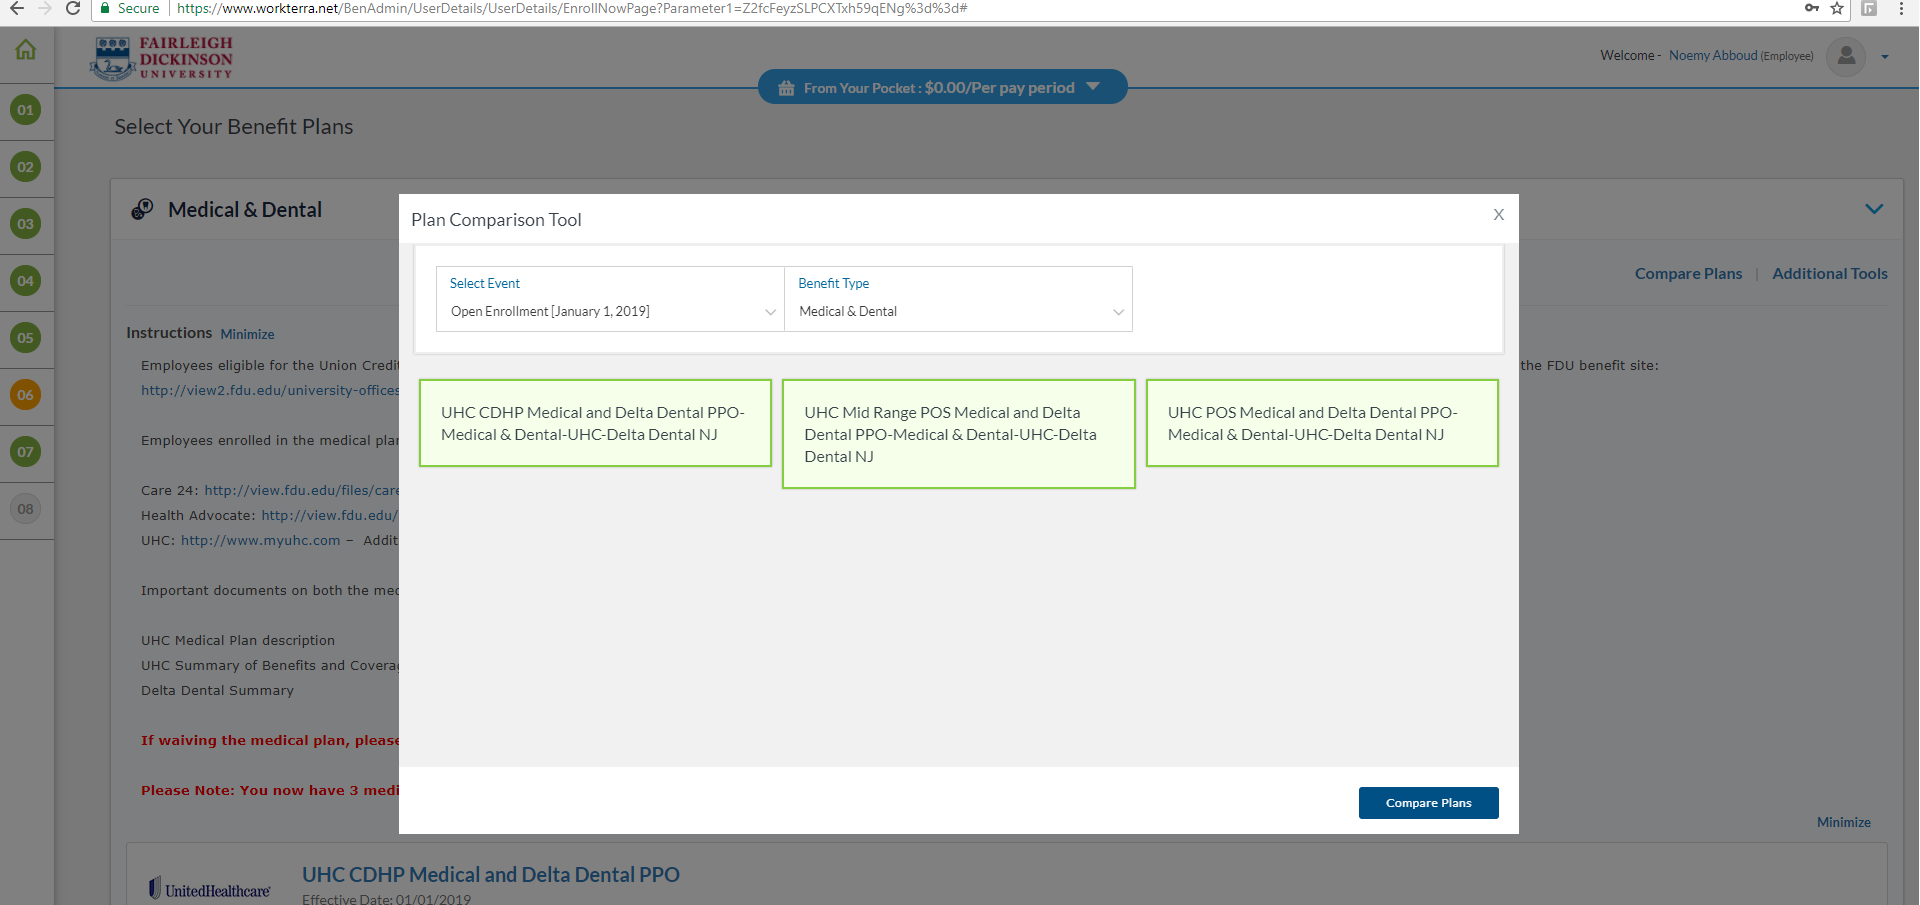Click the browser back arrow
Image resolution: width=1920 pixels, height=905 pixels.
click(x=16, y=8)
